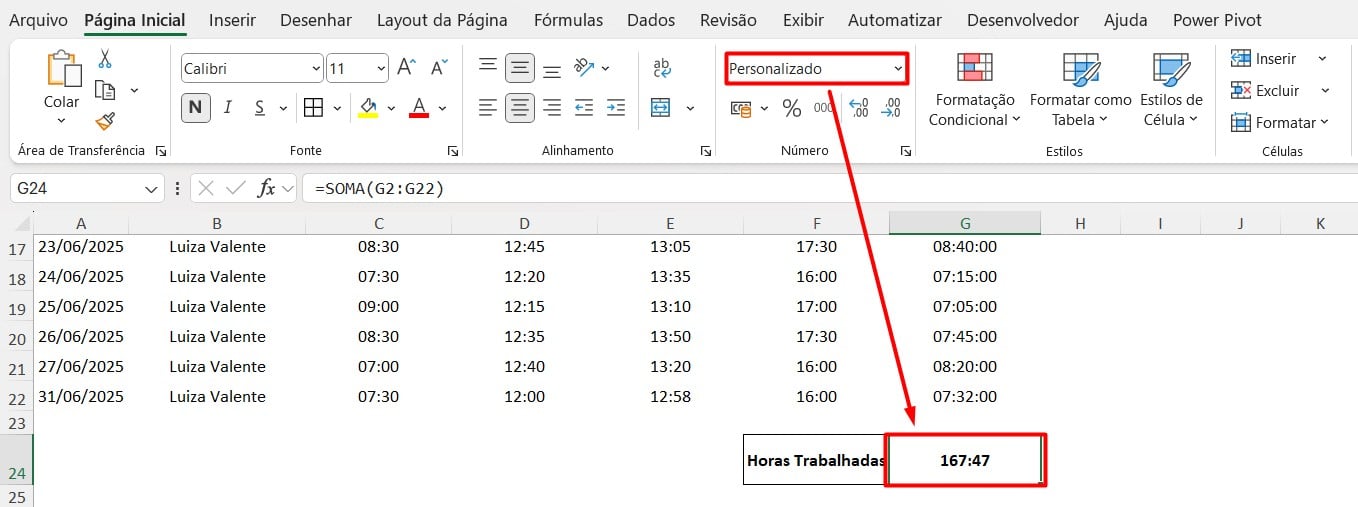Toggle Underline (S) formatting
Screen dimensions: 1358x507
(259, 107)
